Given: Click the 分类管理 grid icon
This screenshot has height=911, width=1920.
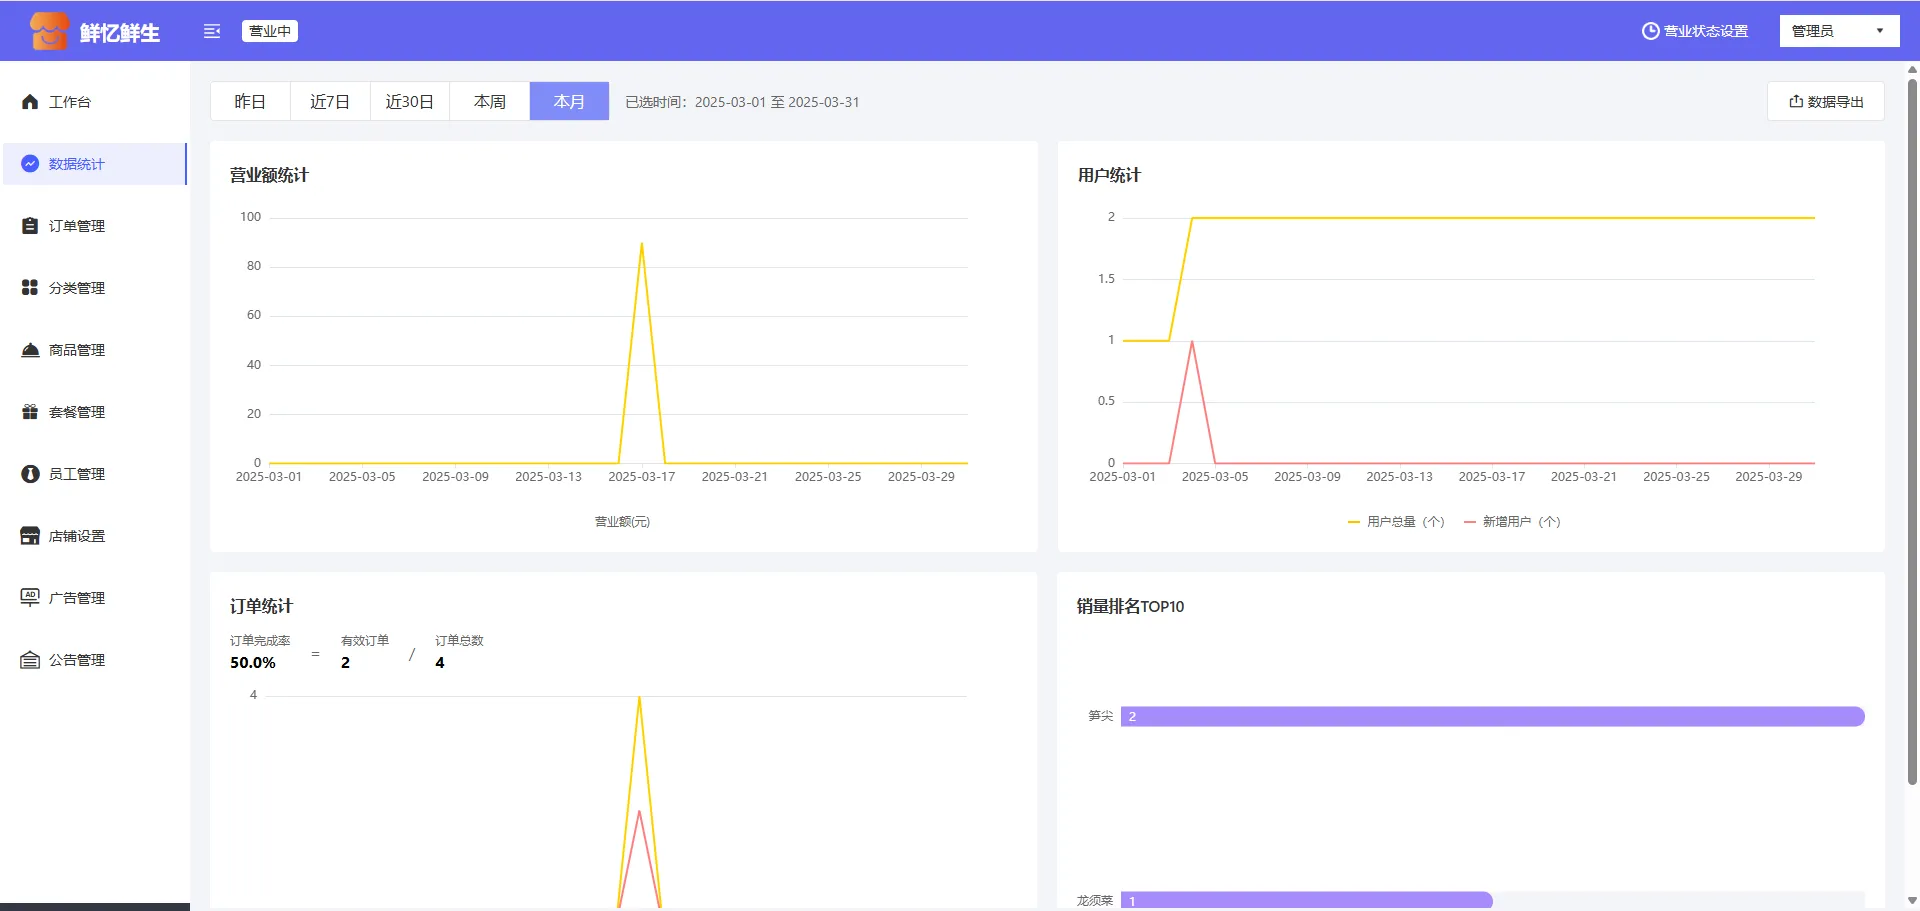Looking at the screenshot, I should point(30,288).
